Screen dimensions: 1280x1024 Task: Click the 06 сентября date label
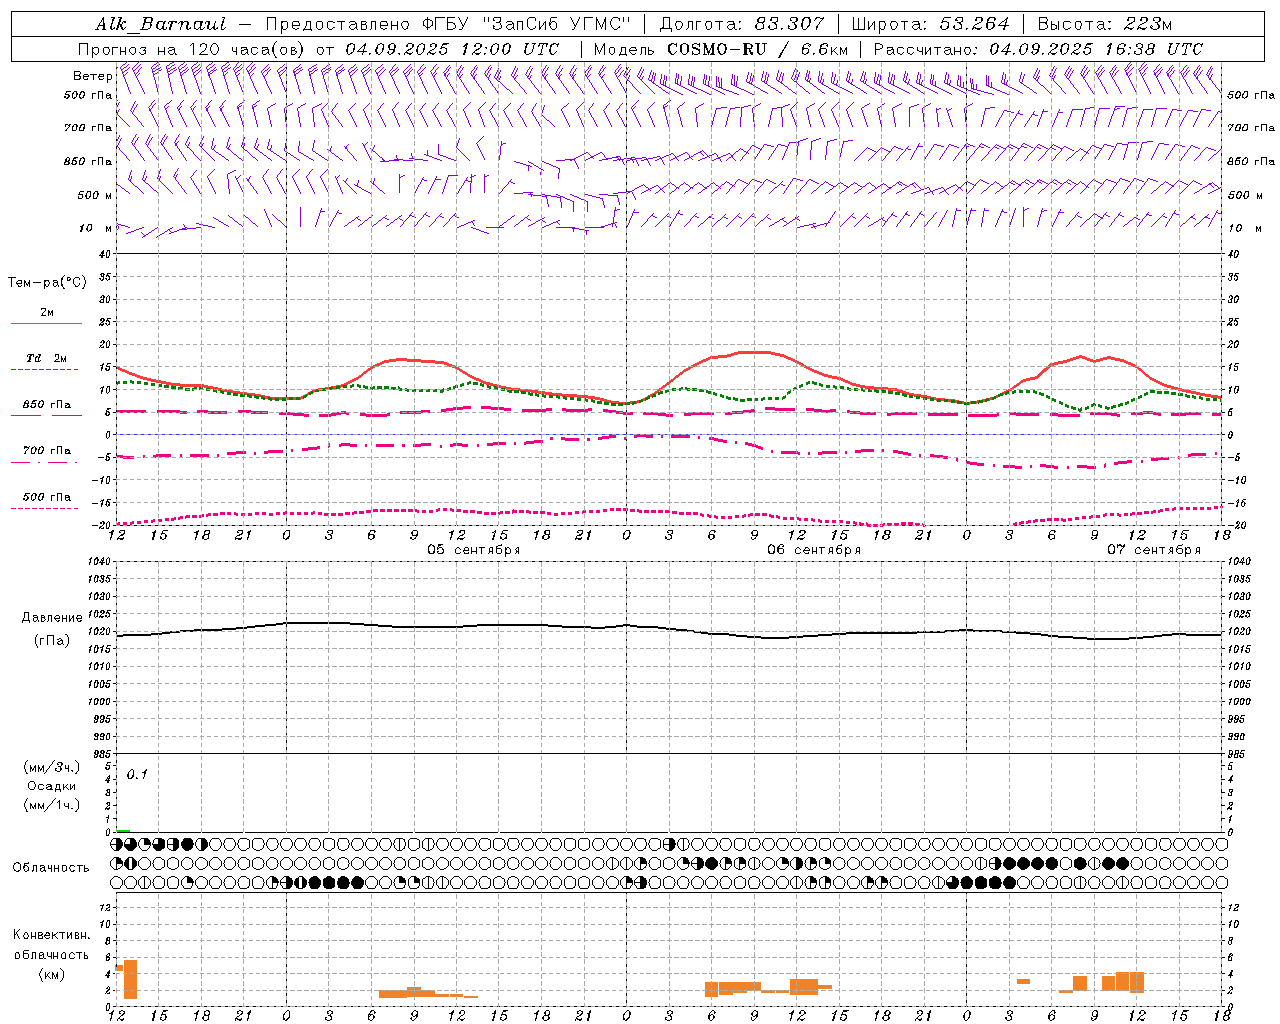click(x=814, y=550)
